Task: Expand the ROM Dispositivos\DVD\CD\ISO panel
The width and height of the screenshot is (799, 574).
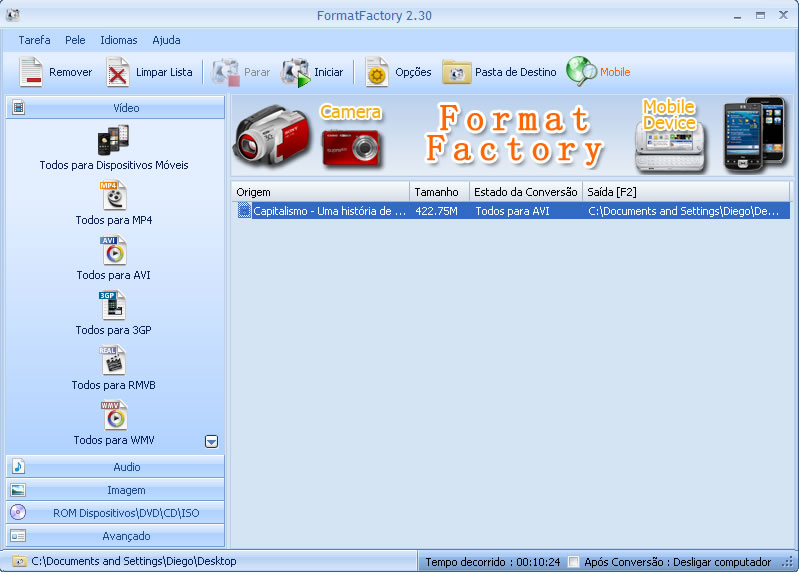Action: [x=115, y=513]
